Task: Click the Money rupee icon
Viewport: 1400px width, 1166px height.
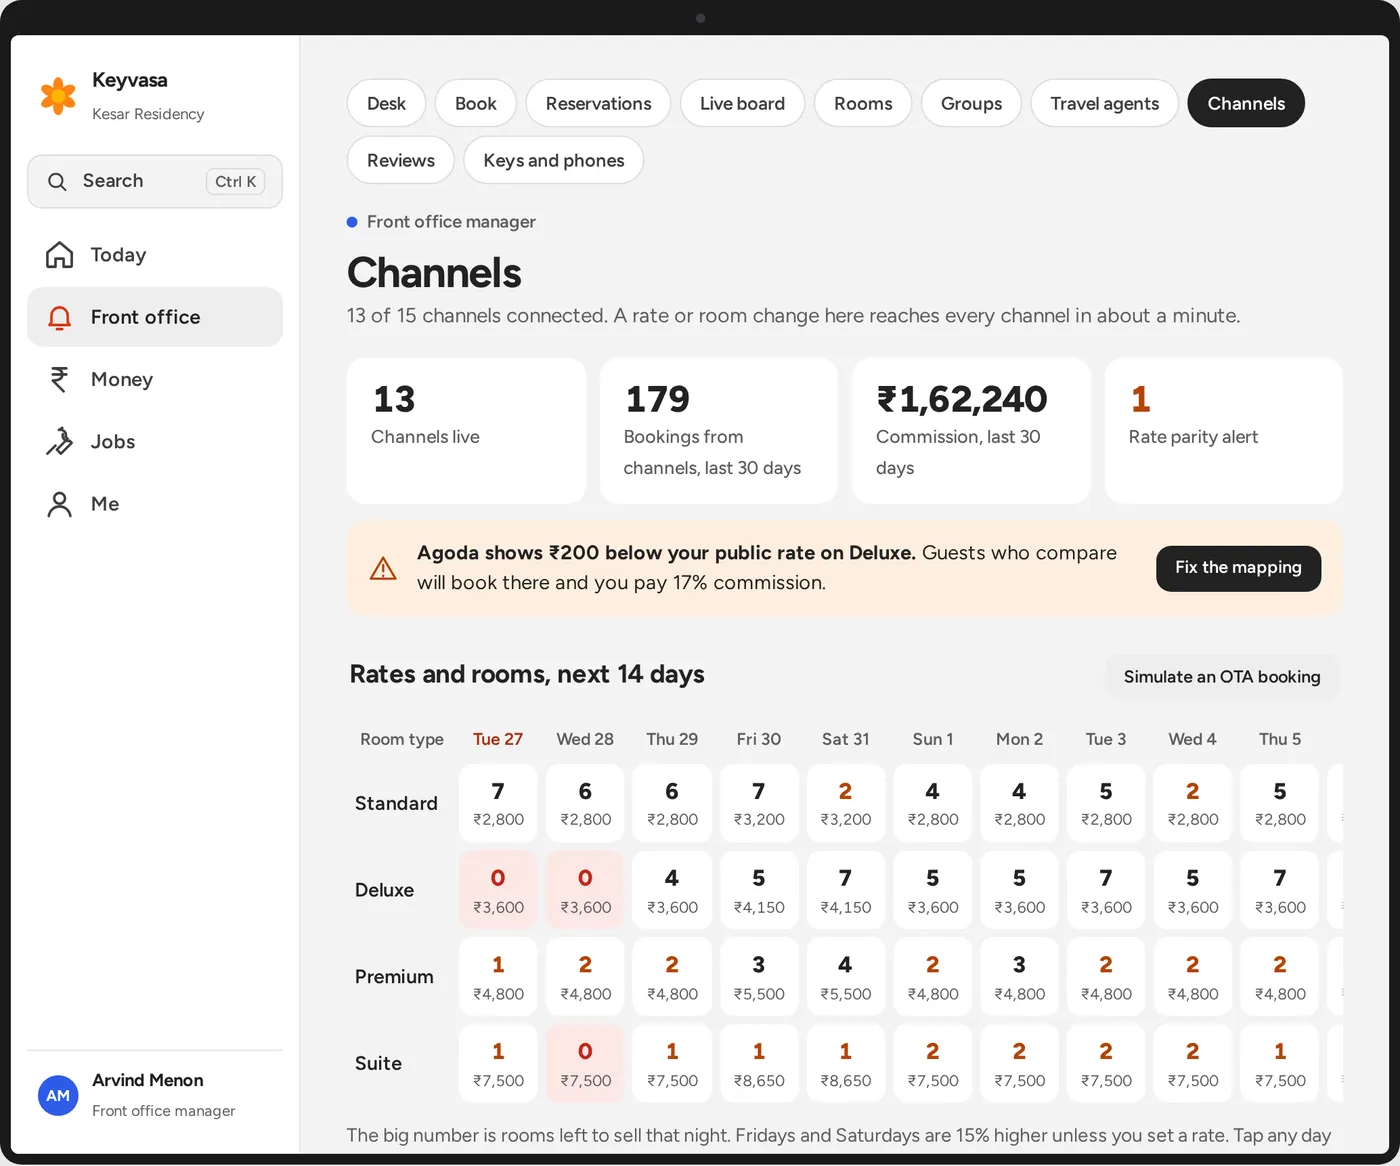Action: coord(60,379)
